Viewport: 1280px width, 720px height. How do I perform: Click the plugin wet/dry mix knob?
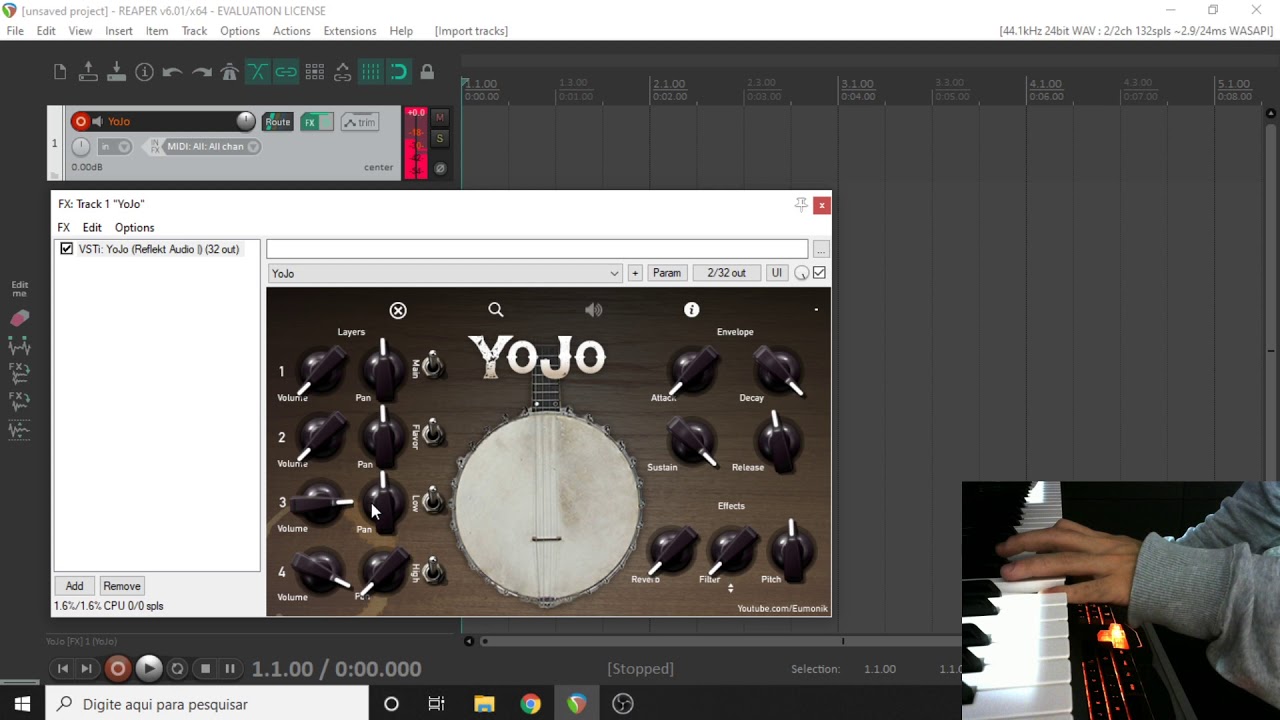(x=802, y=273)
